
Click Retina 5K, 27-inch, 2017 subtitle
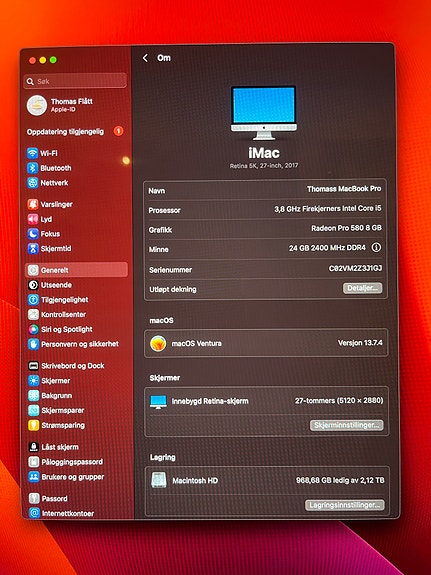point(264,166)
